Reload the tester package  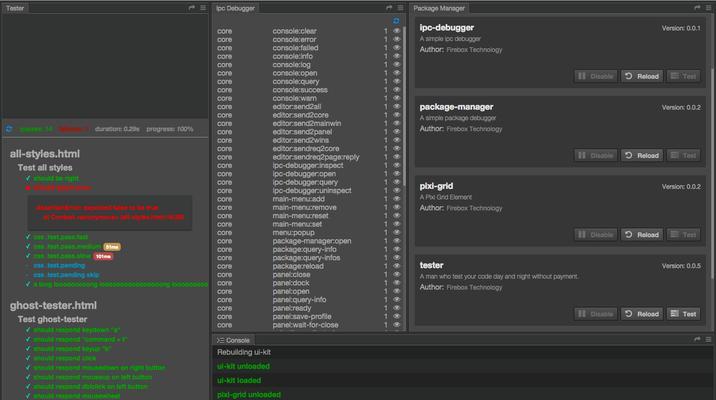(x=642, y=314)
